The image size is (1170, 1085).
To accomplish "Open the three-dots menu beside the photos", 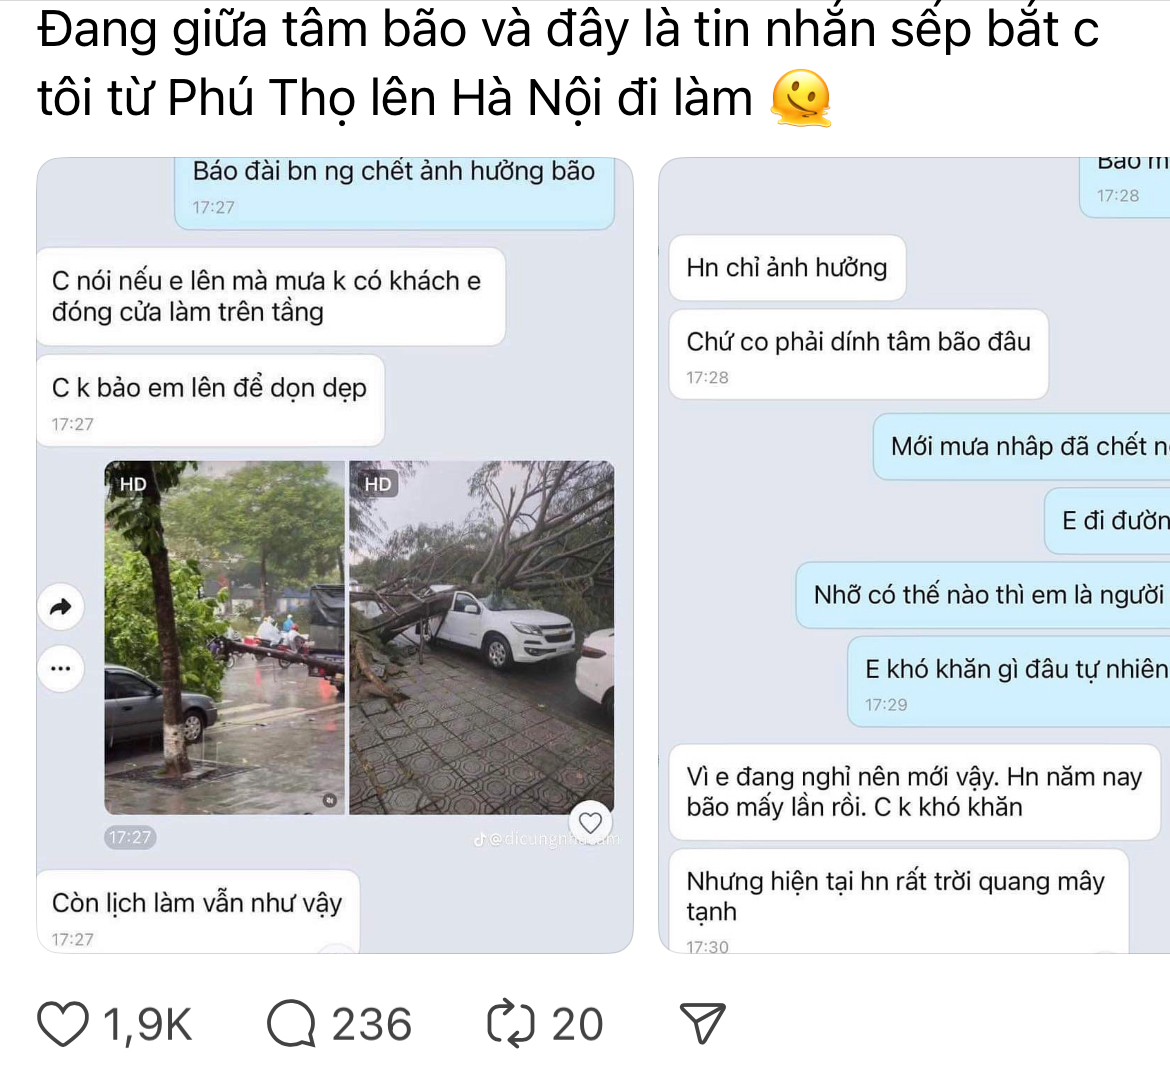I will (60, 668).
